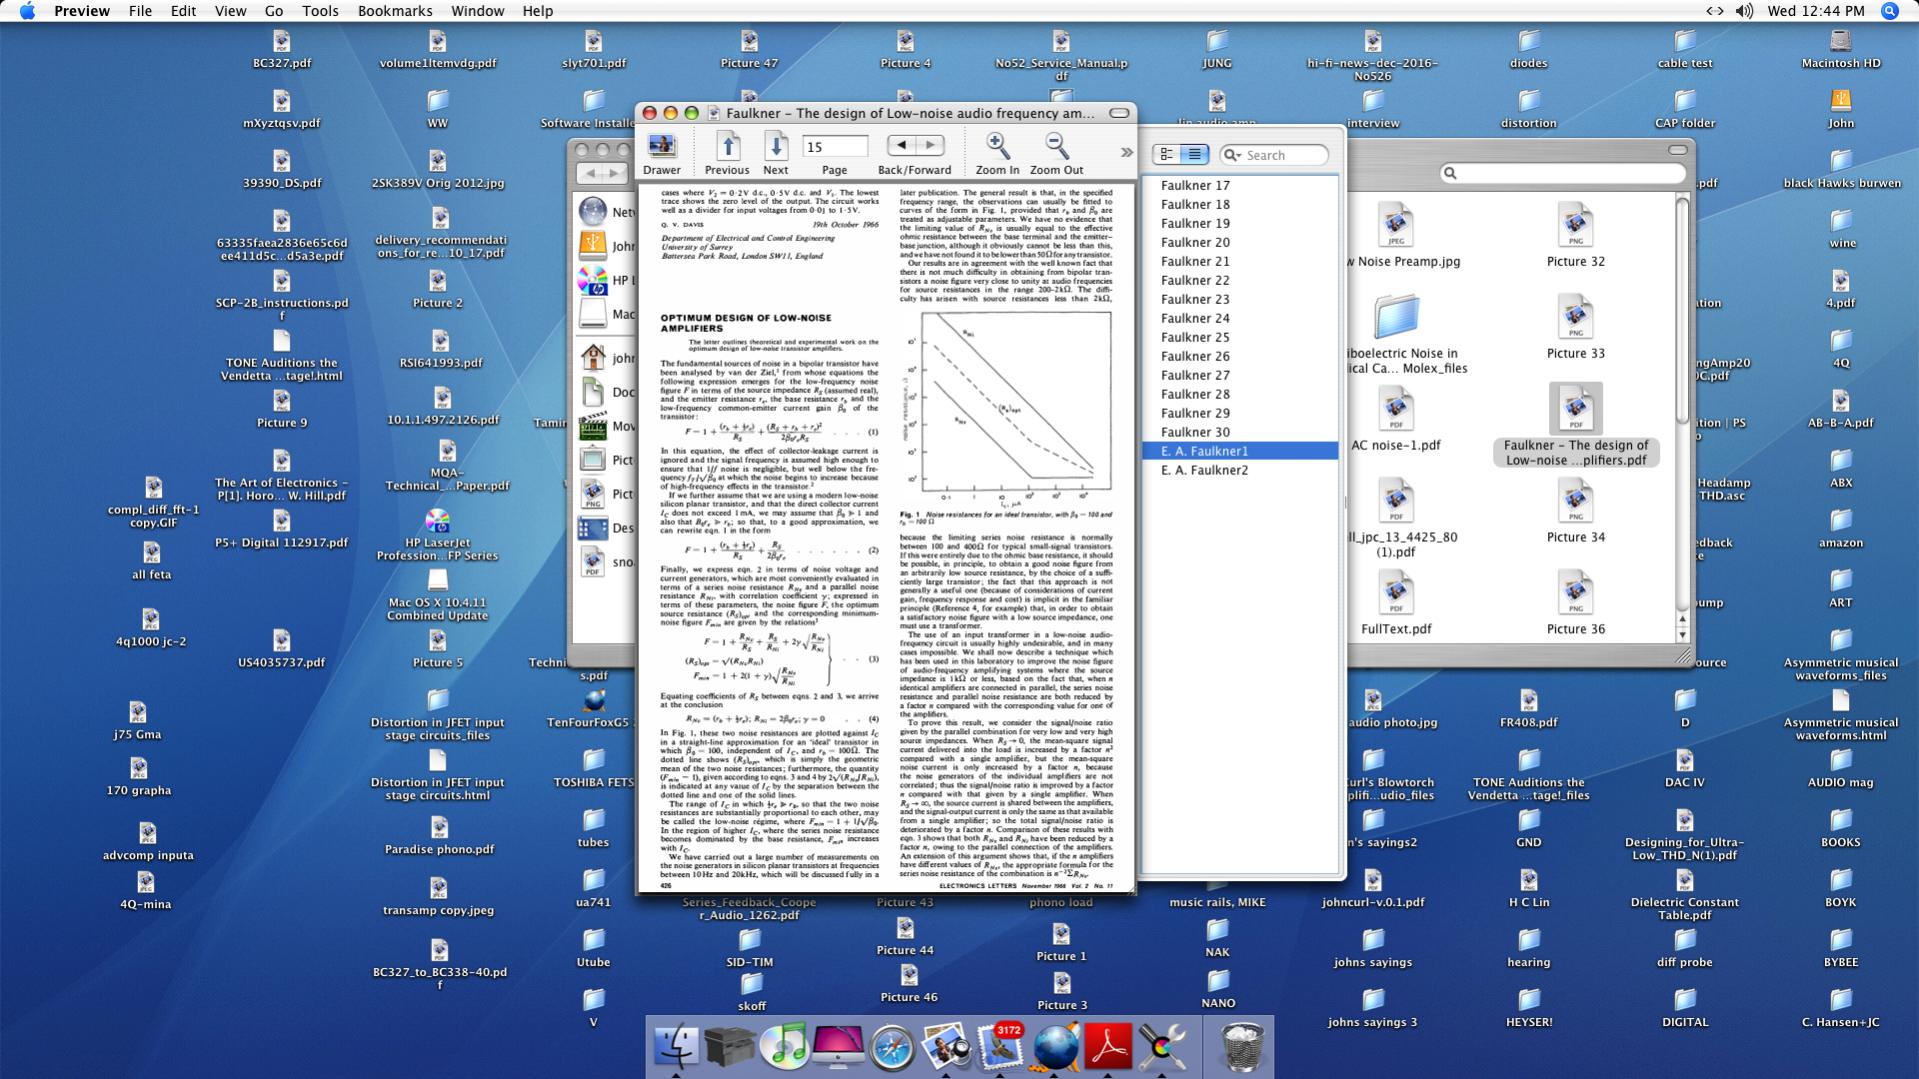
Task: Select the BOOKS folder on the desktop
Action: click(x=1840, y=828)
